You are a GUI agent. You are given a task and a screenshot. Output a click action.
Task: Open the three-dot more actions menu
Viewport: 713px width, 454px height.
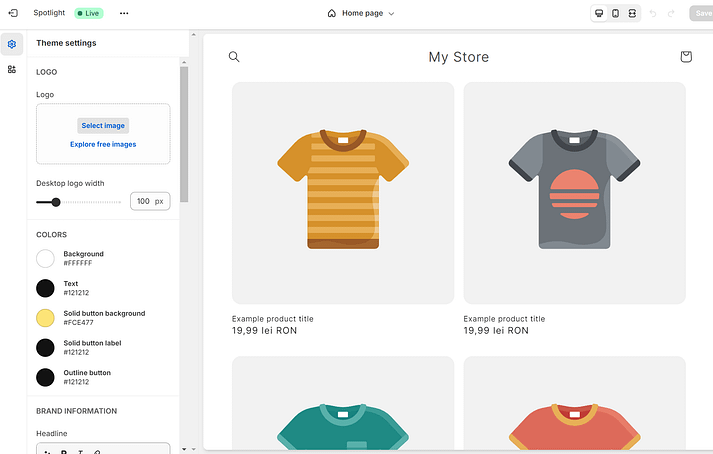pos(124,13)
